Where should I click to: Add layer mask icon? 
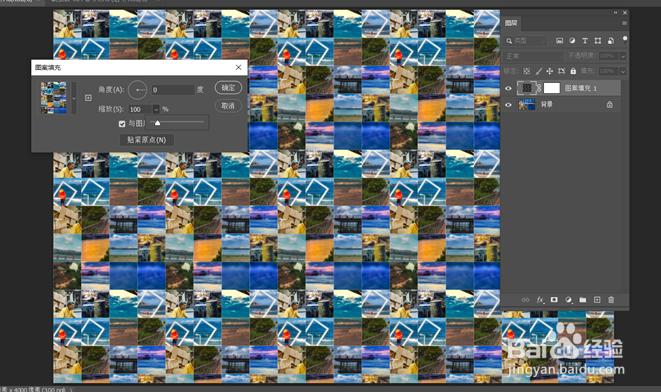(x=554, y=300)
